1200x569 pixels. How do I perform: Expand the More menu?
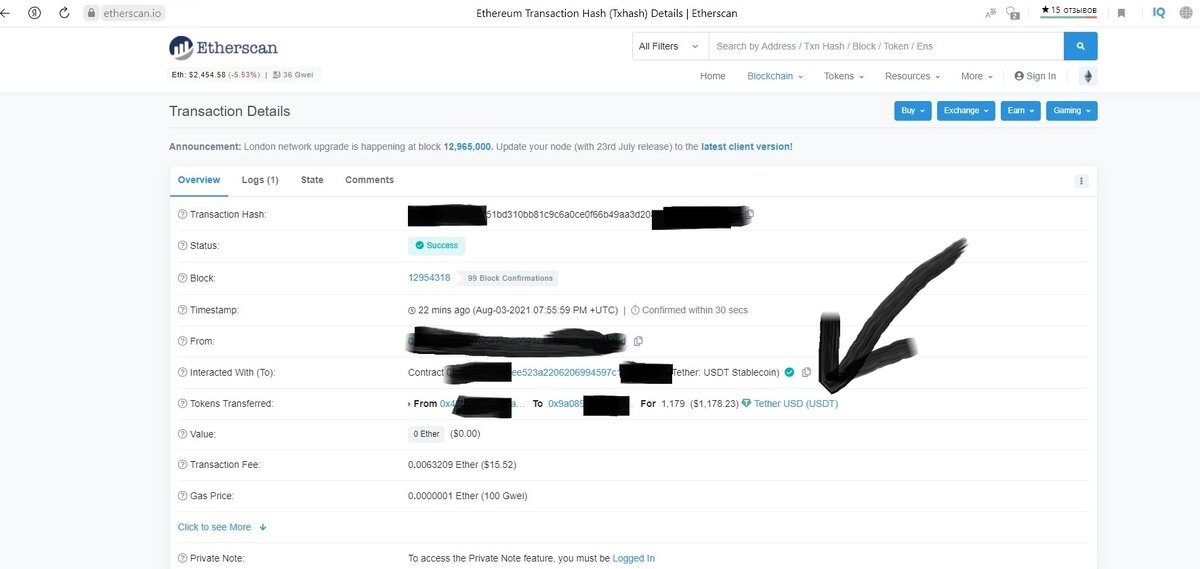(x=977, y=76)
